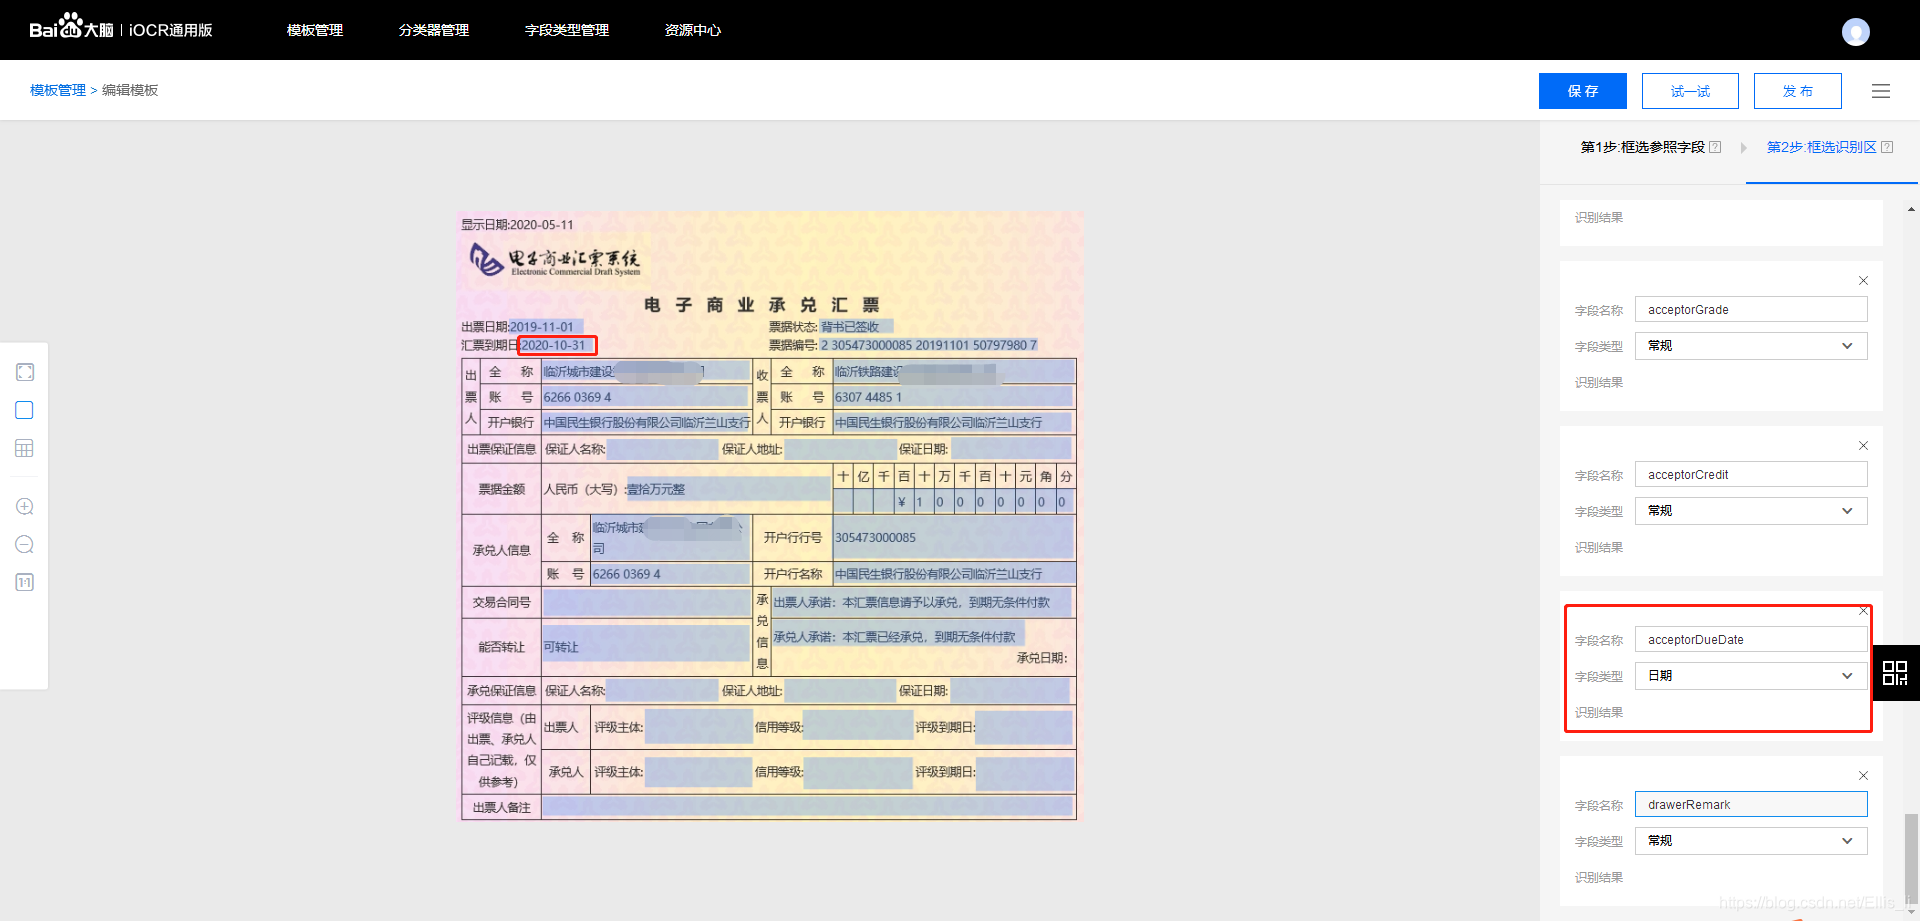The image size is (1920, 921).
Task: Click the fit-to-screen icon in left toolbar
Action: coord(25,372)
